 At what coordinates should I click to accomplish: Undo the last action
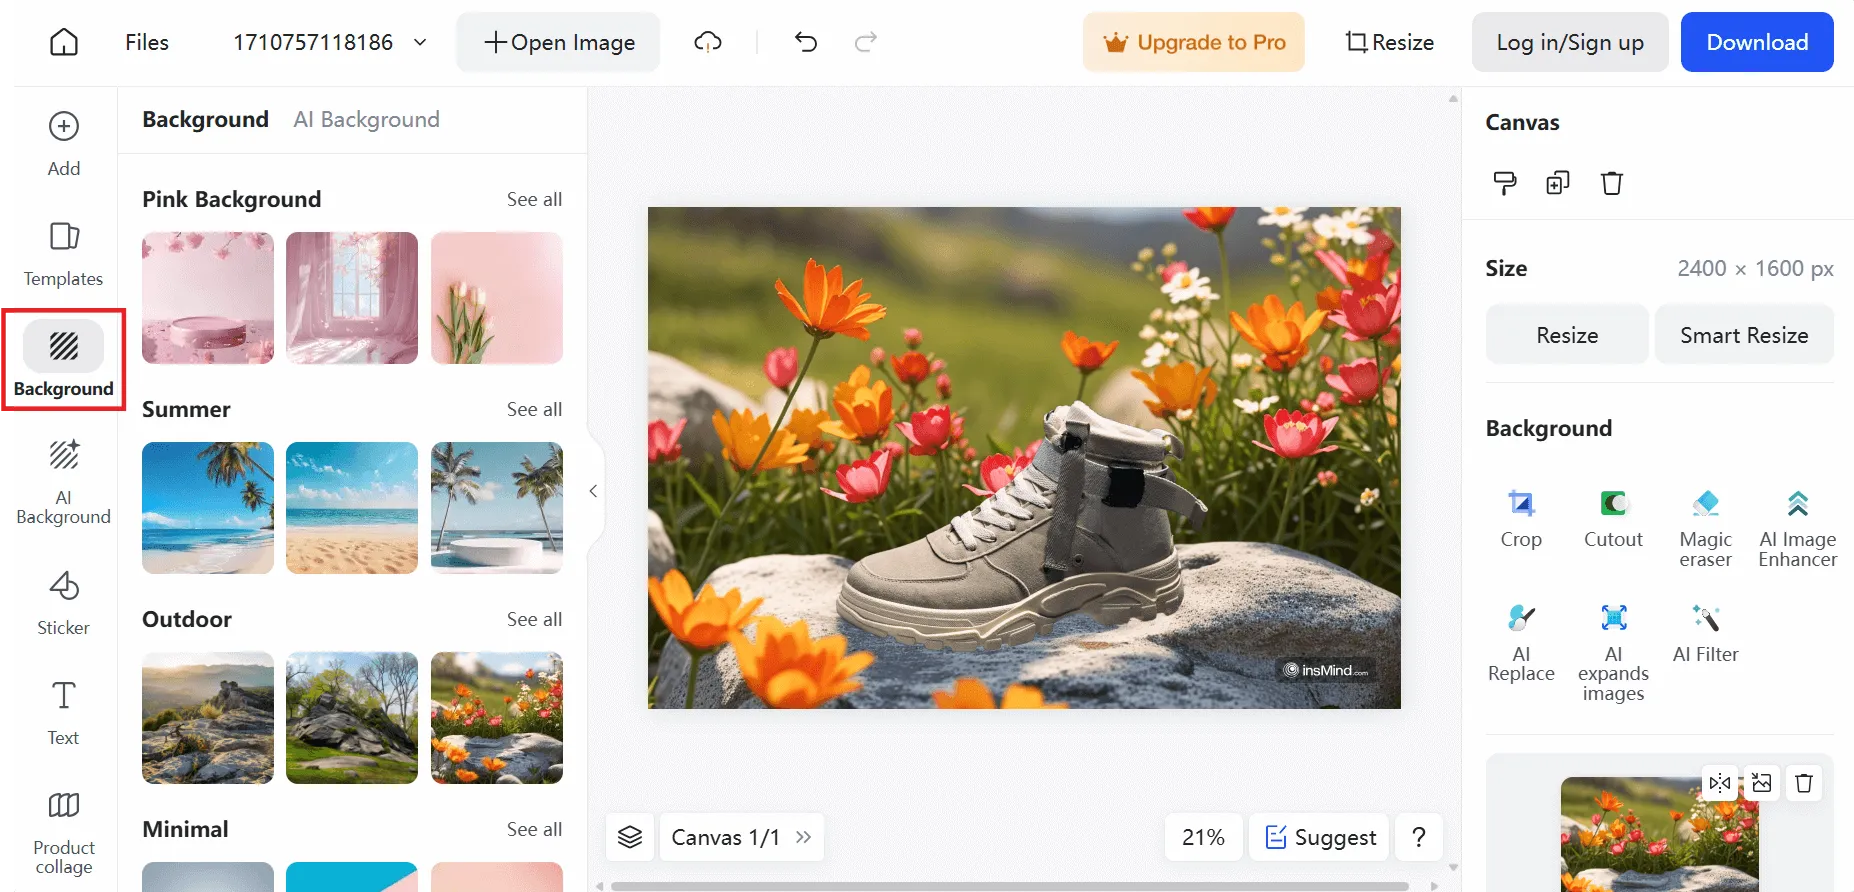coord(806,42)
